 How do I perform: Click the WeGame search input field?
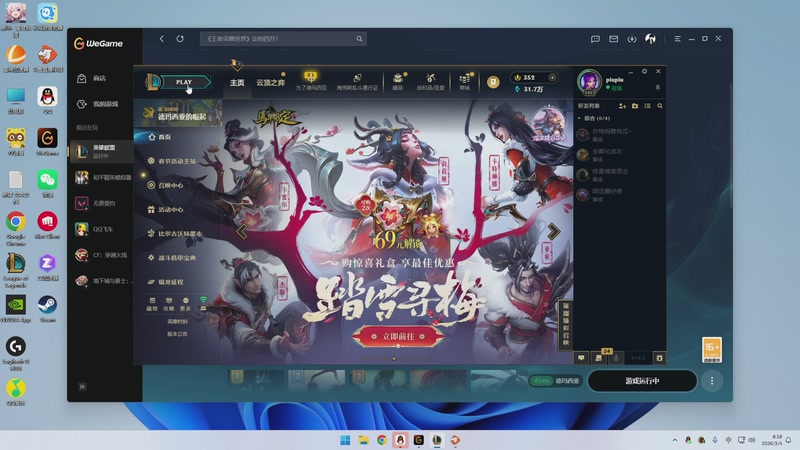coord(283,39)
